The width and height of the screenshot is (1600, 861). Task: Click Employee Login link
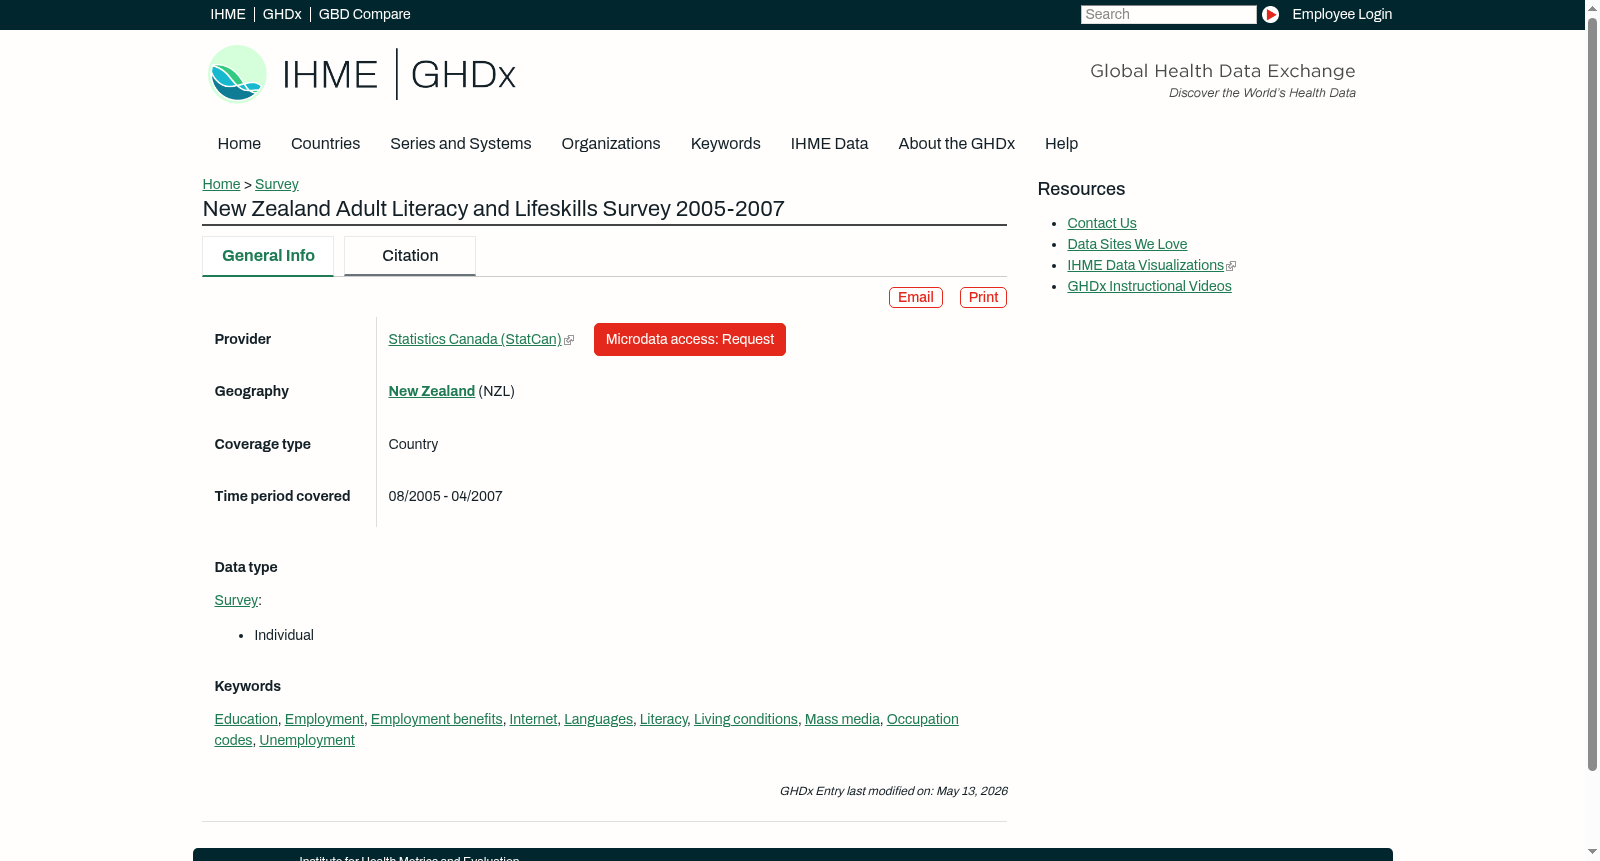pos(1342,14)
